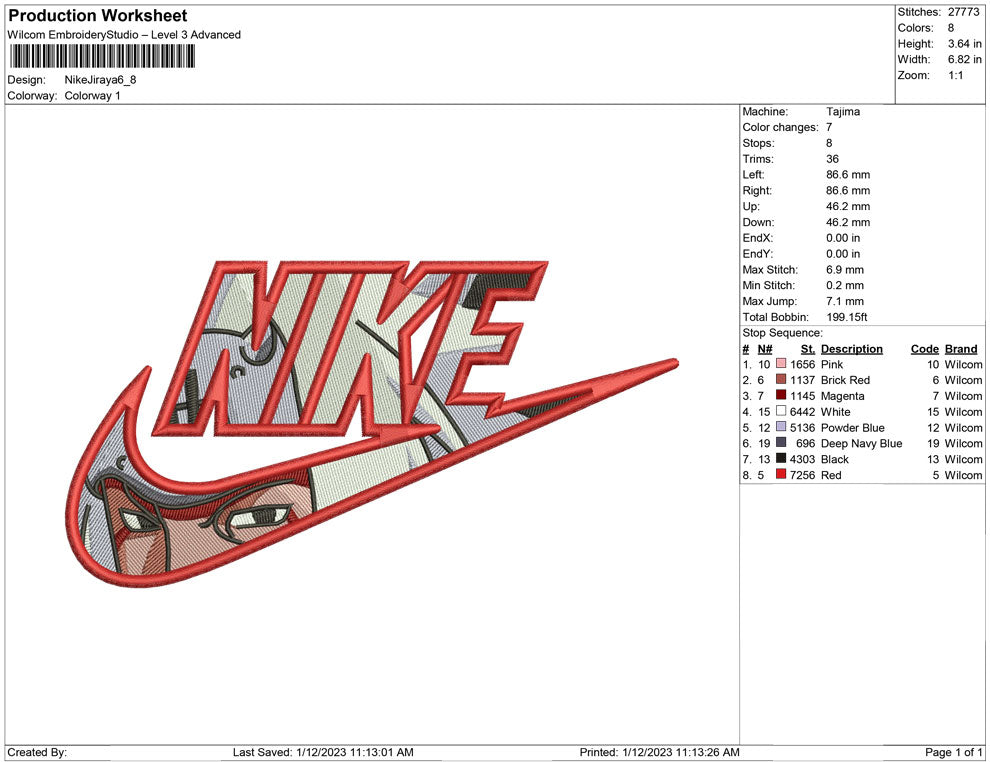Click the 'Pink' description text
Image resolution: width=990 pixels, height=762 pixels.
coord(832,364)
